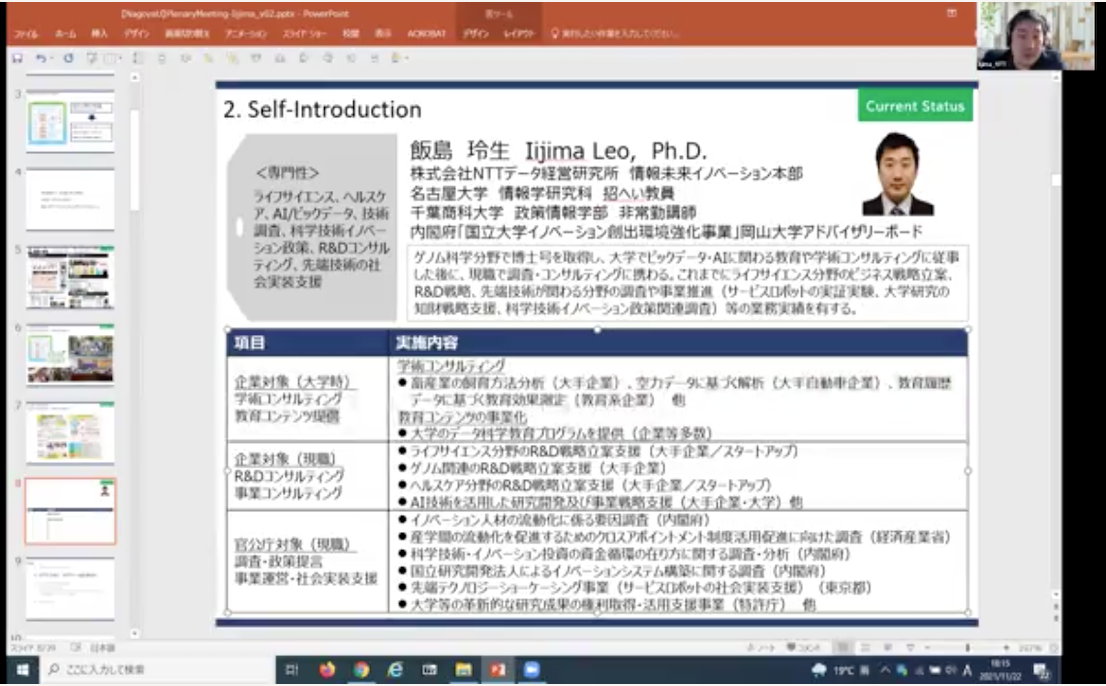This screenshot has height=686, width=1106.
Task: Open Firefox from the Windows taskbar
Action: [x=326, y=670]
